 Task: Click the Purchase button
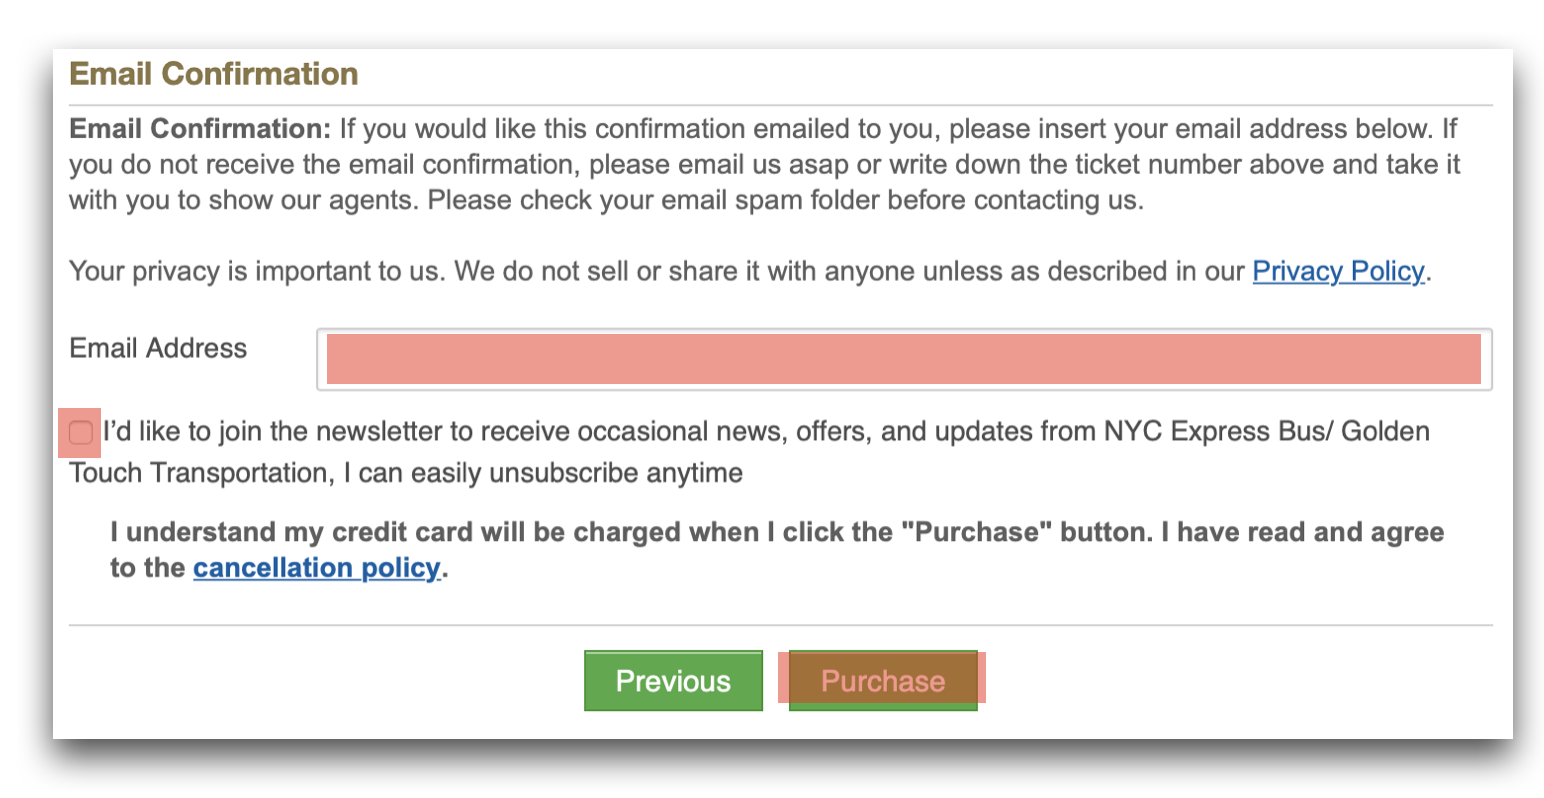[x=883, y=681]
